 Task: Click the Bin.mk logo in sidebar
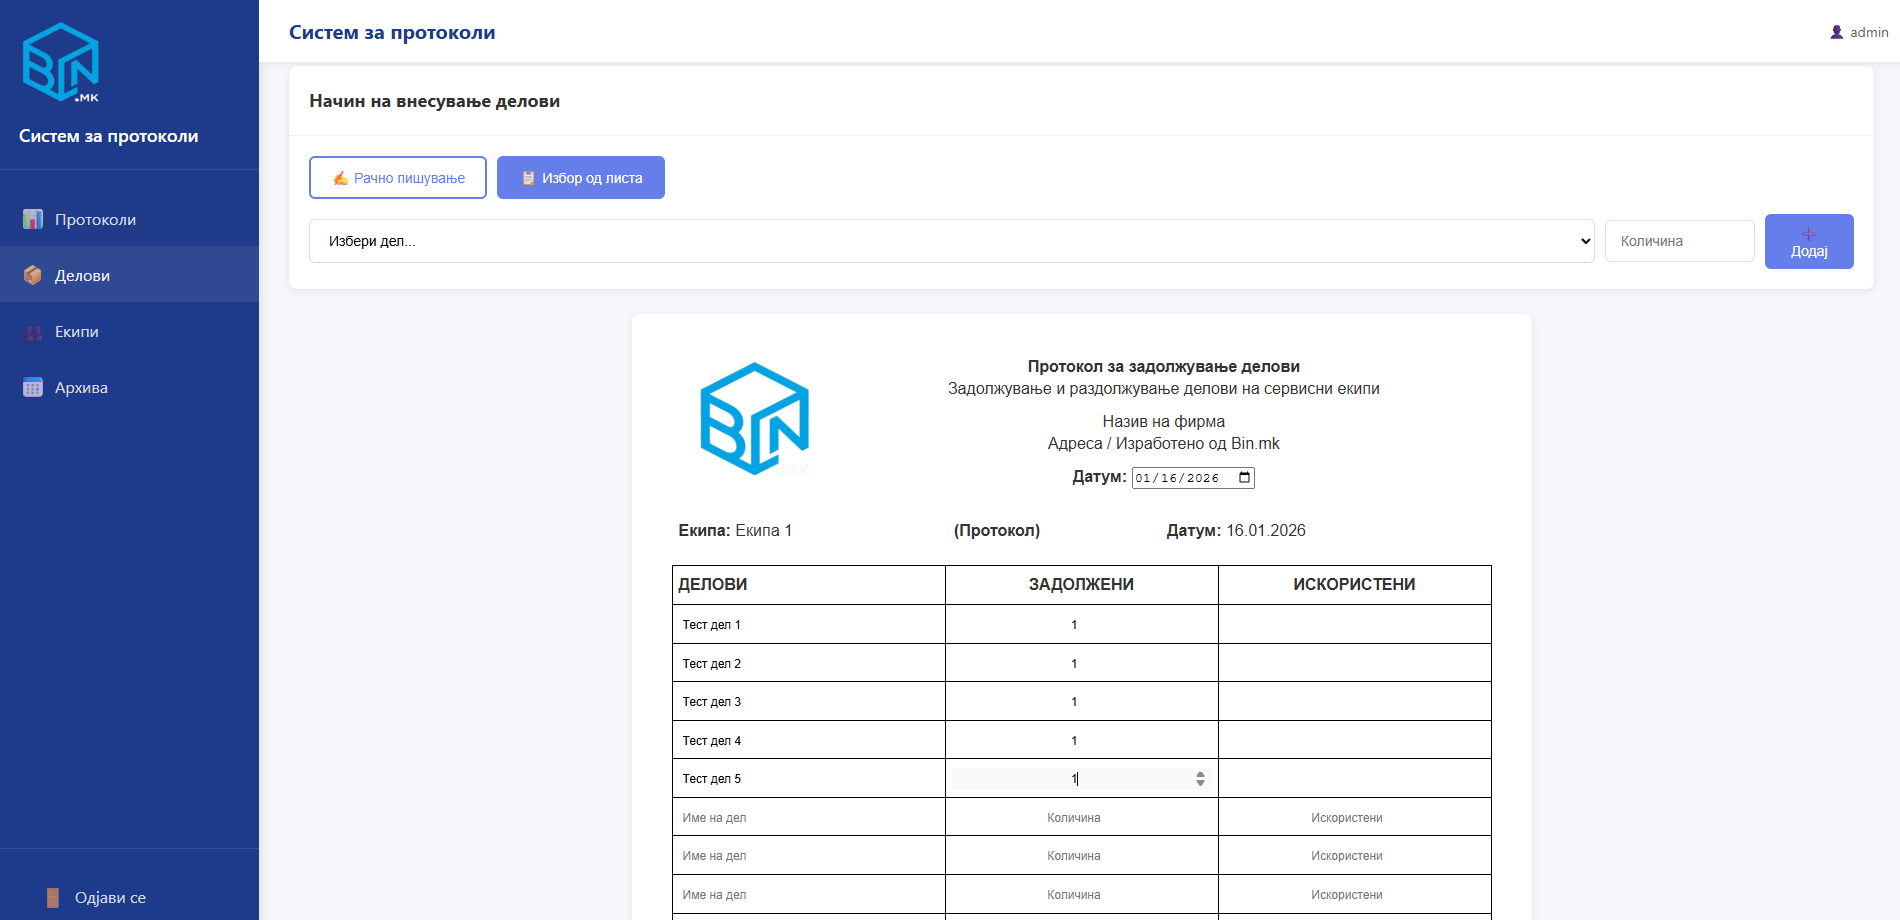click(x=60, y=63)
